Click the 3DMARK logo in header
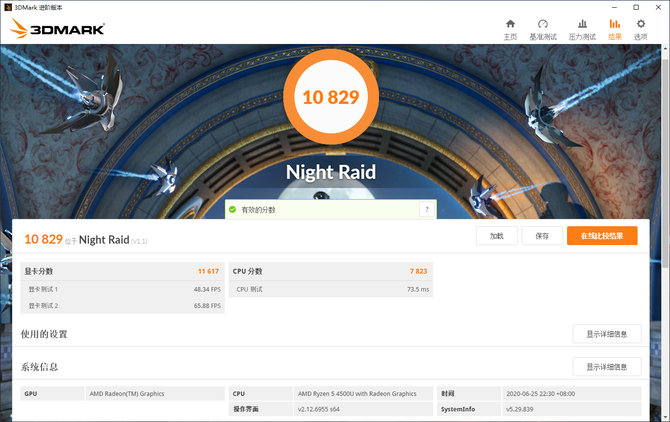 click(57, 28)
